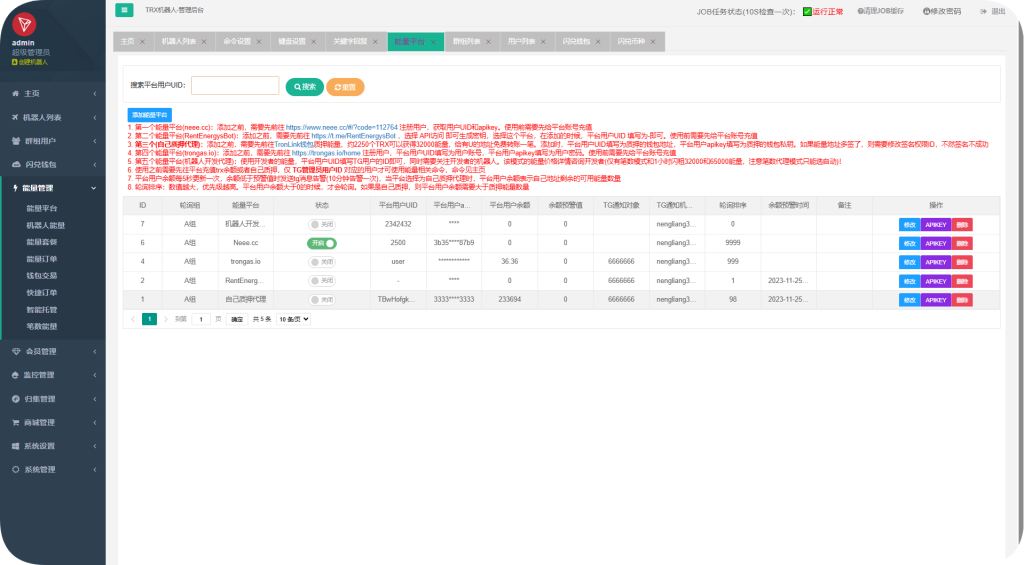The height and width of the screenshot is (565, 1024).
Task: Click the 搜索平台用户UID input field
Action: (235, 86)
